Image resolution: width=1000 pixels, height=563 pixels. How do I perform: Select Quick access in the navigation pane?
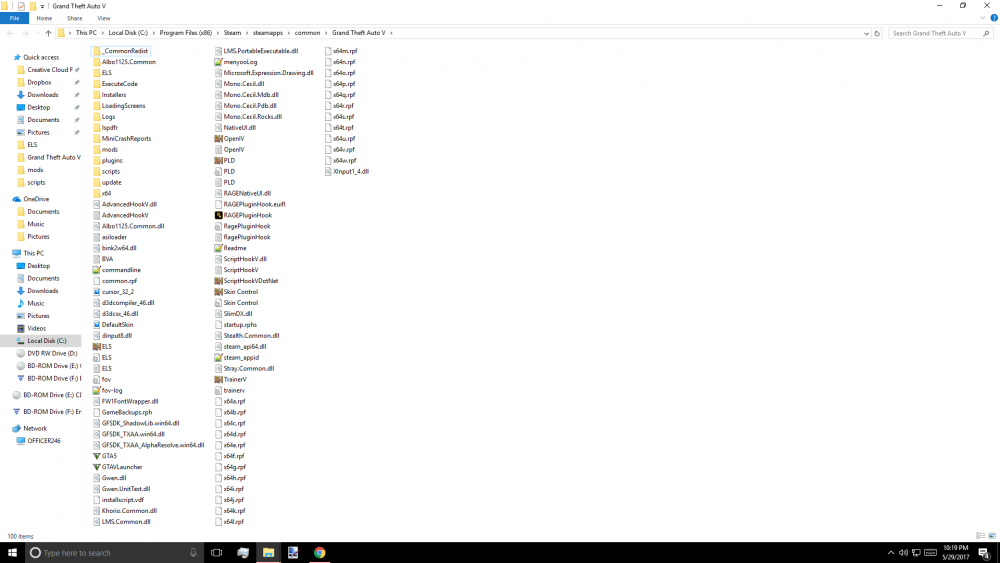[x=41, y=57]
